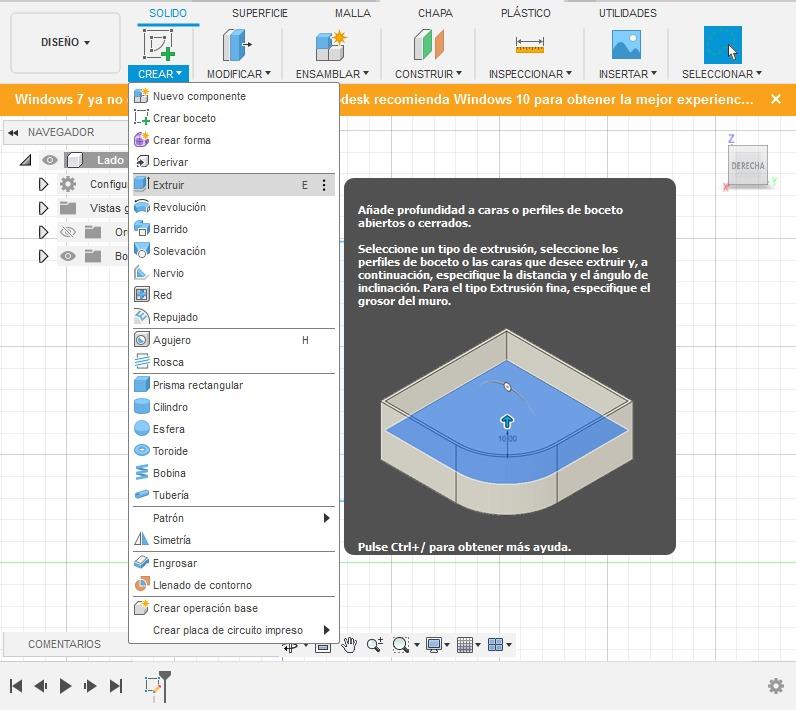Open the INSERTAR dropdown menu
The height and width of the screenshot is (710, 796).
pyautogui.click(x=628, y=74)
